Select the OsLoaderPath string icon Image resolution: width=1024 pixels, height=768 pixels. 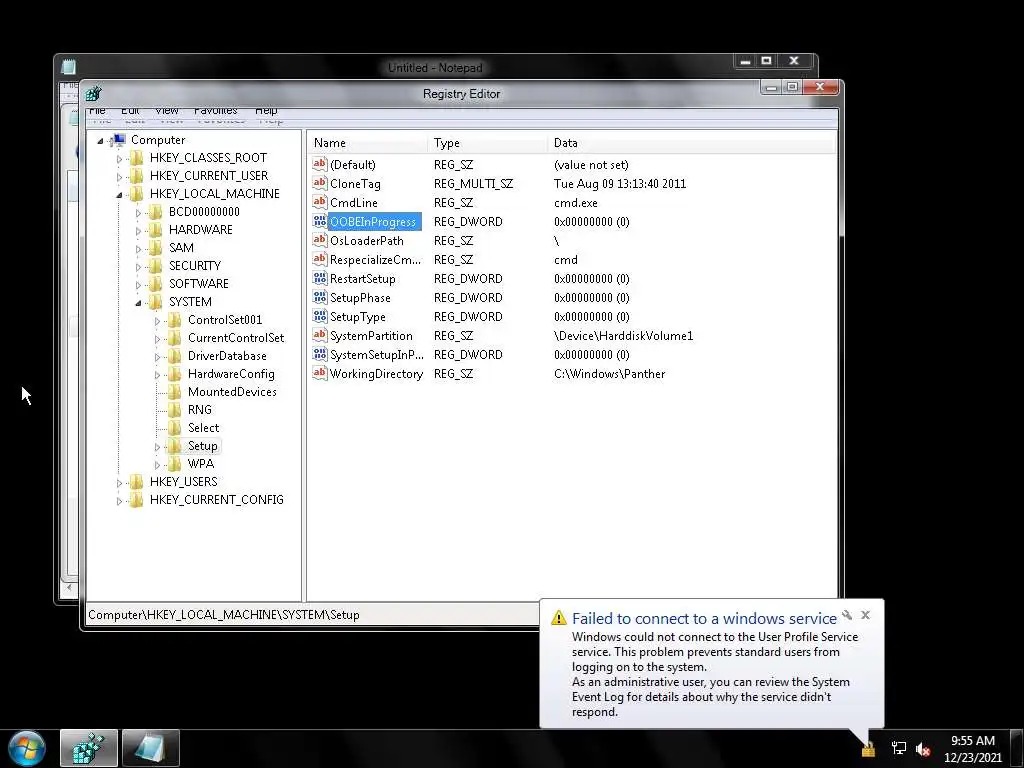click(x=319, y=240)
